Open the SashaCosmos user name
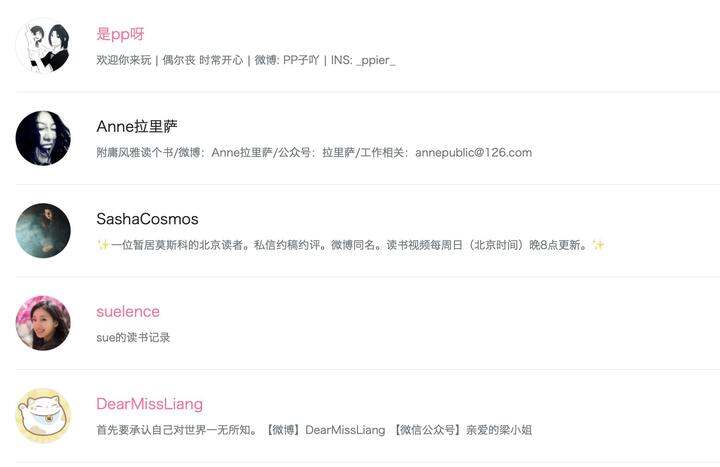 tap(147, 219)
